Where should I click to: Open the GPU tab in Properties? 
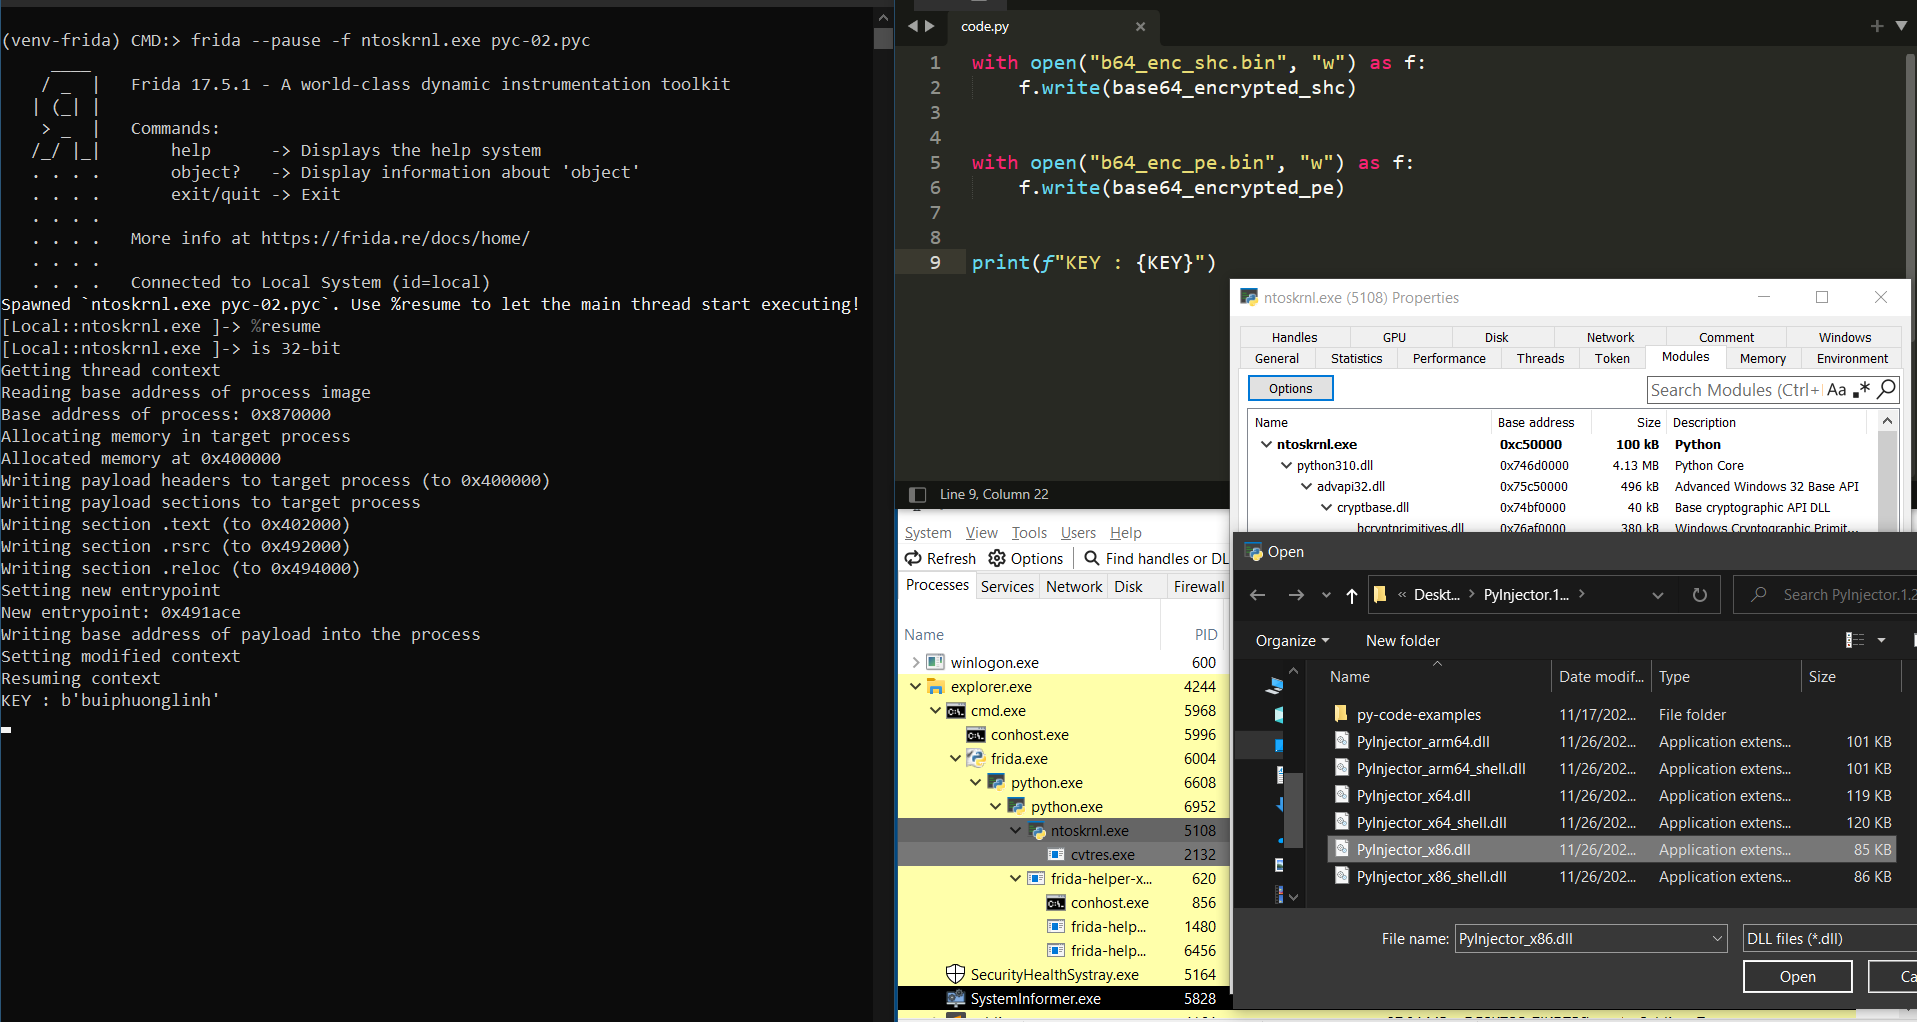coord(1394,337)
